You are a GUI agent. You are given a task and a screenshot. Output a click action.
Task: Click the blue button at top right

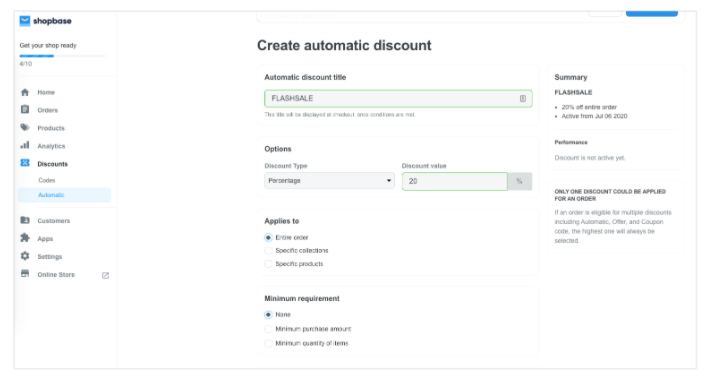[652, 13]
